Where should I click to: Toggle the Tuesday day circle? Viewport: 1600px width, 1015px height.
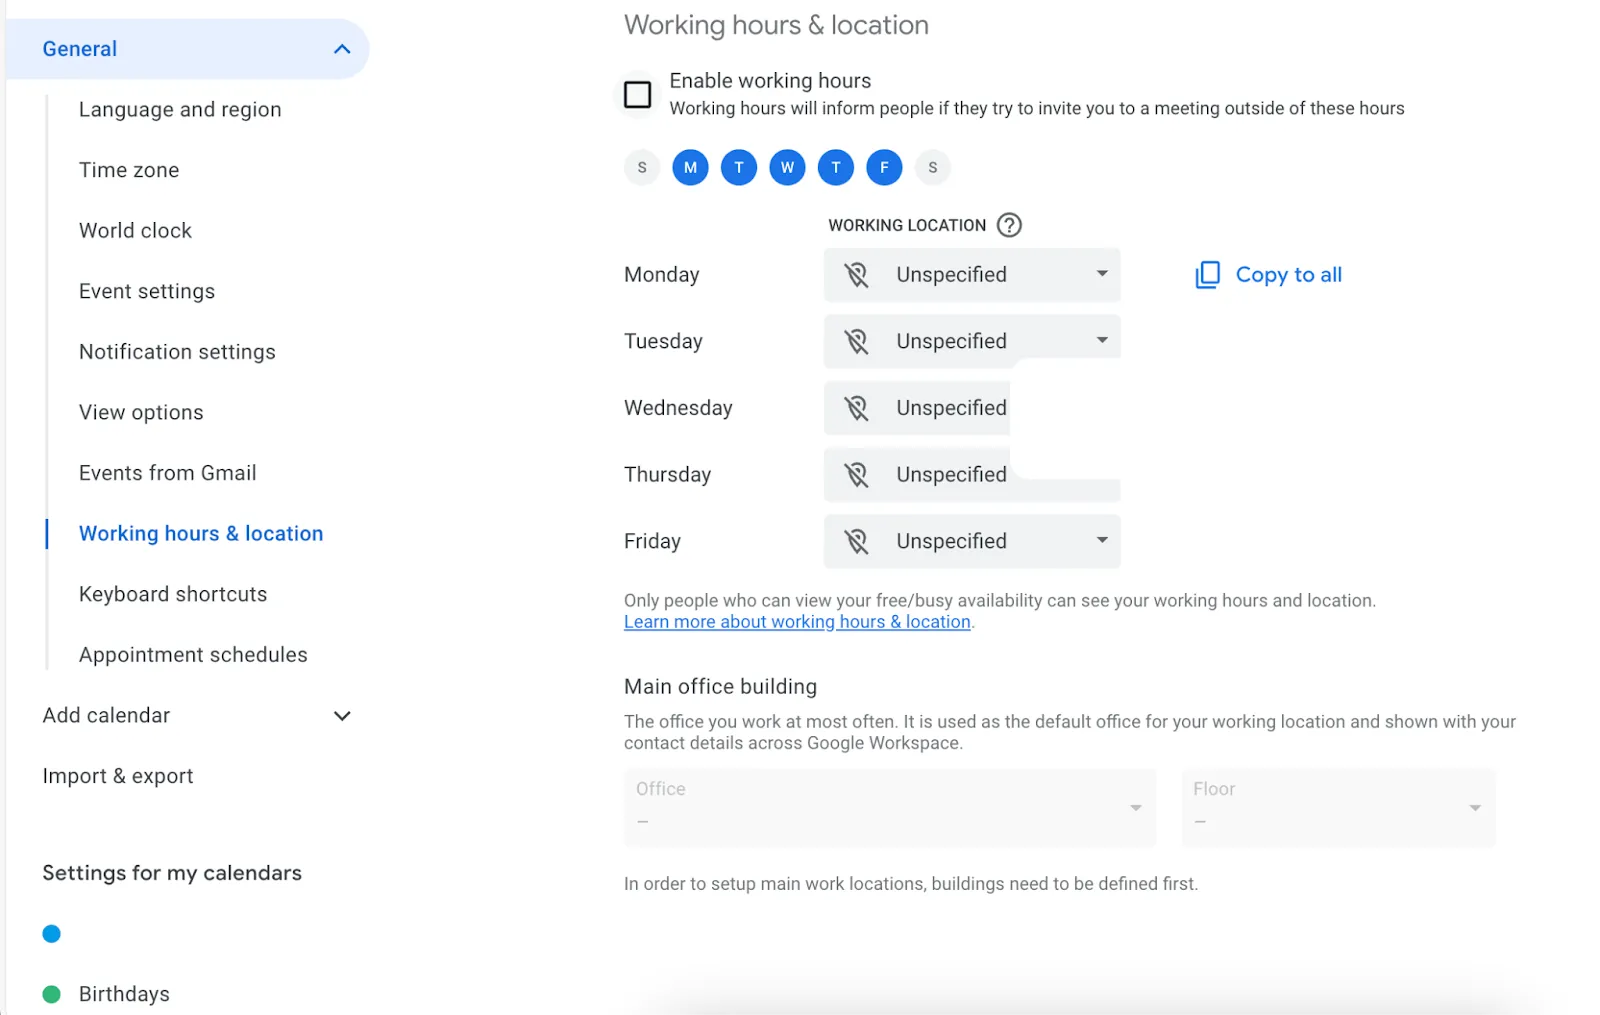click(739, 167)
